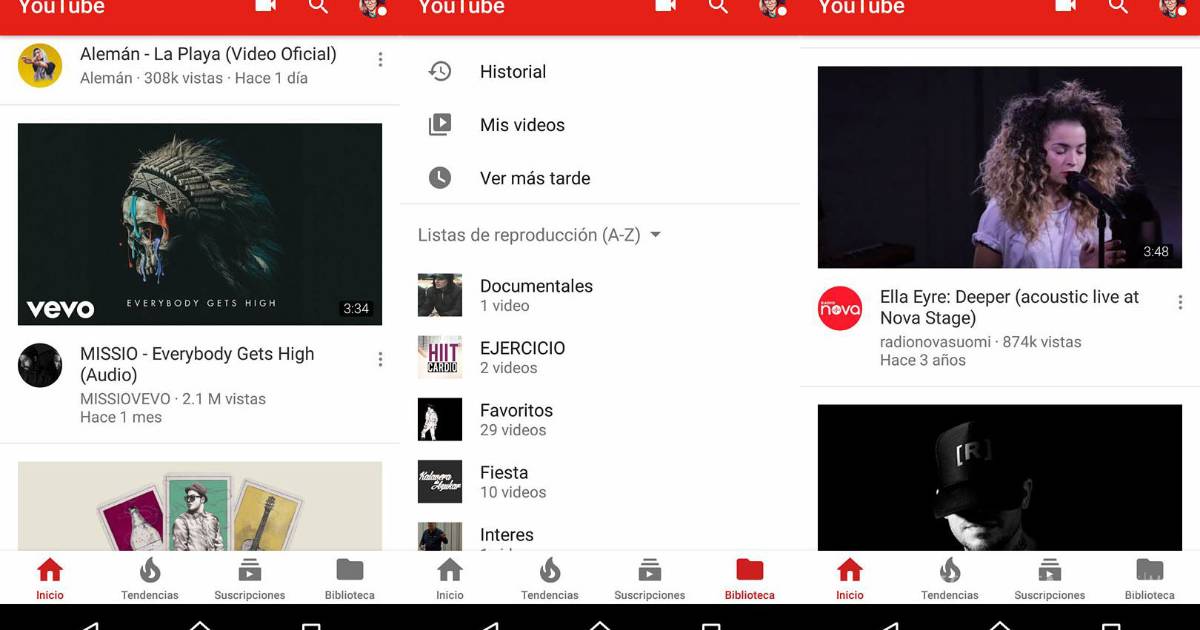
Task: Open the Mis videos entry
Action: click(x=522, y=125)
